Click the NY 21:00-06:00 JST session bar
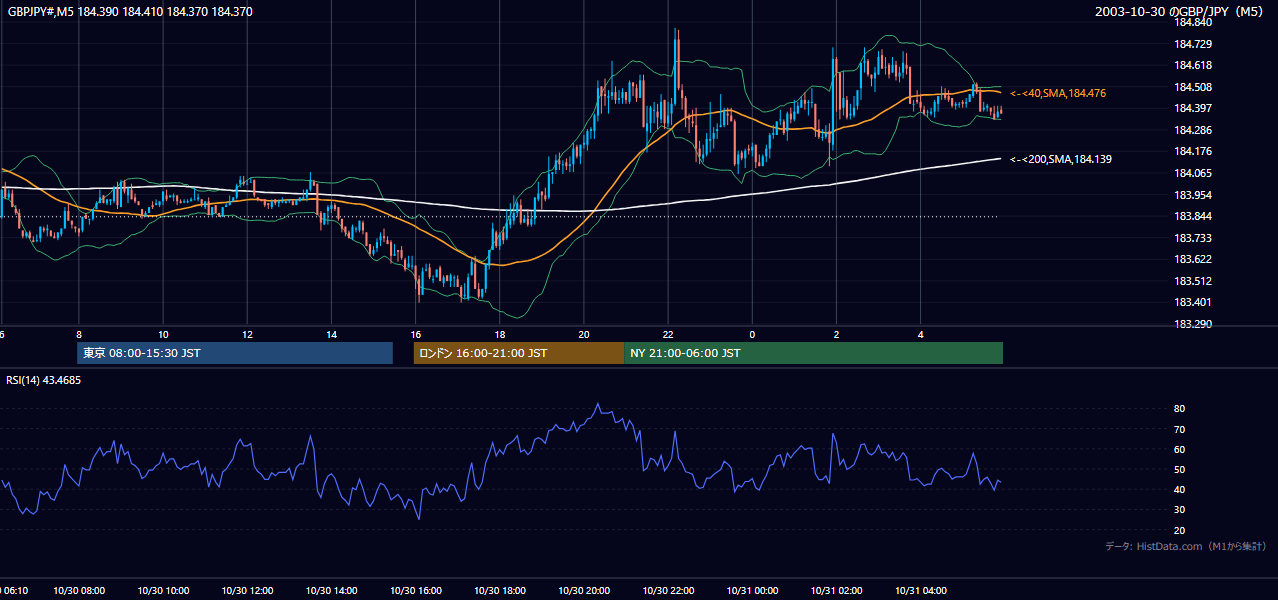 [813, 353]
